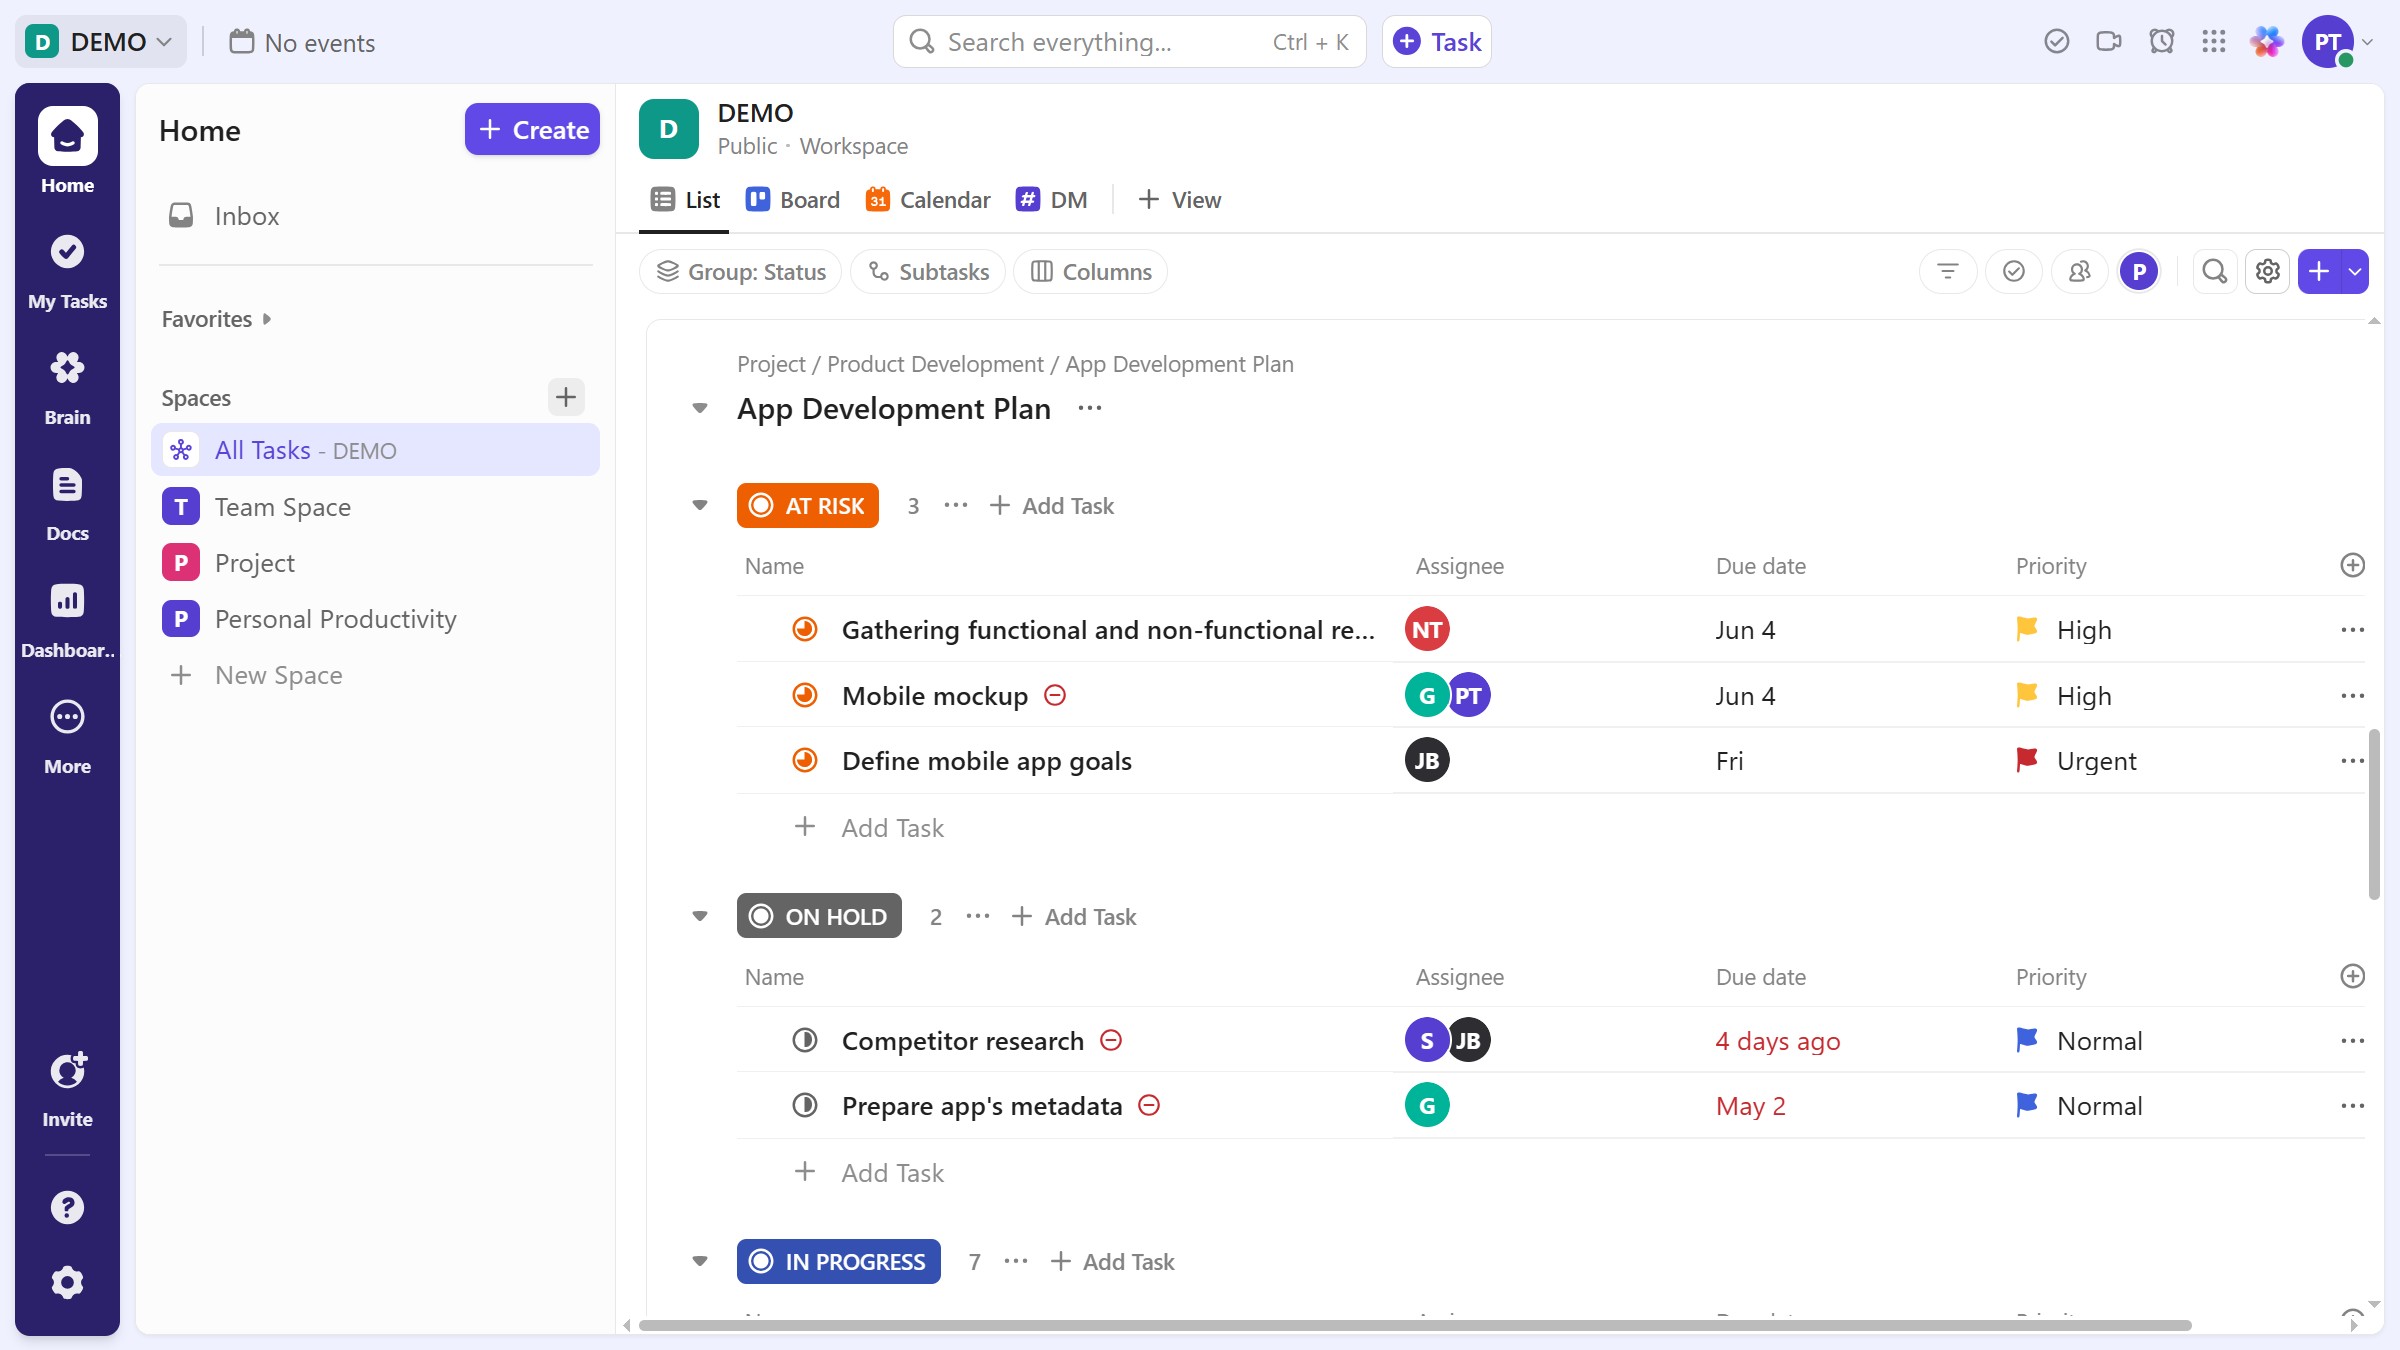This screenshot has height=1350, width=2400.
Task: Open the Calendar view tab
Action: click(927, 199)
